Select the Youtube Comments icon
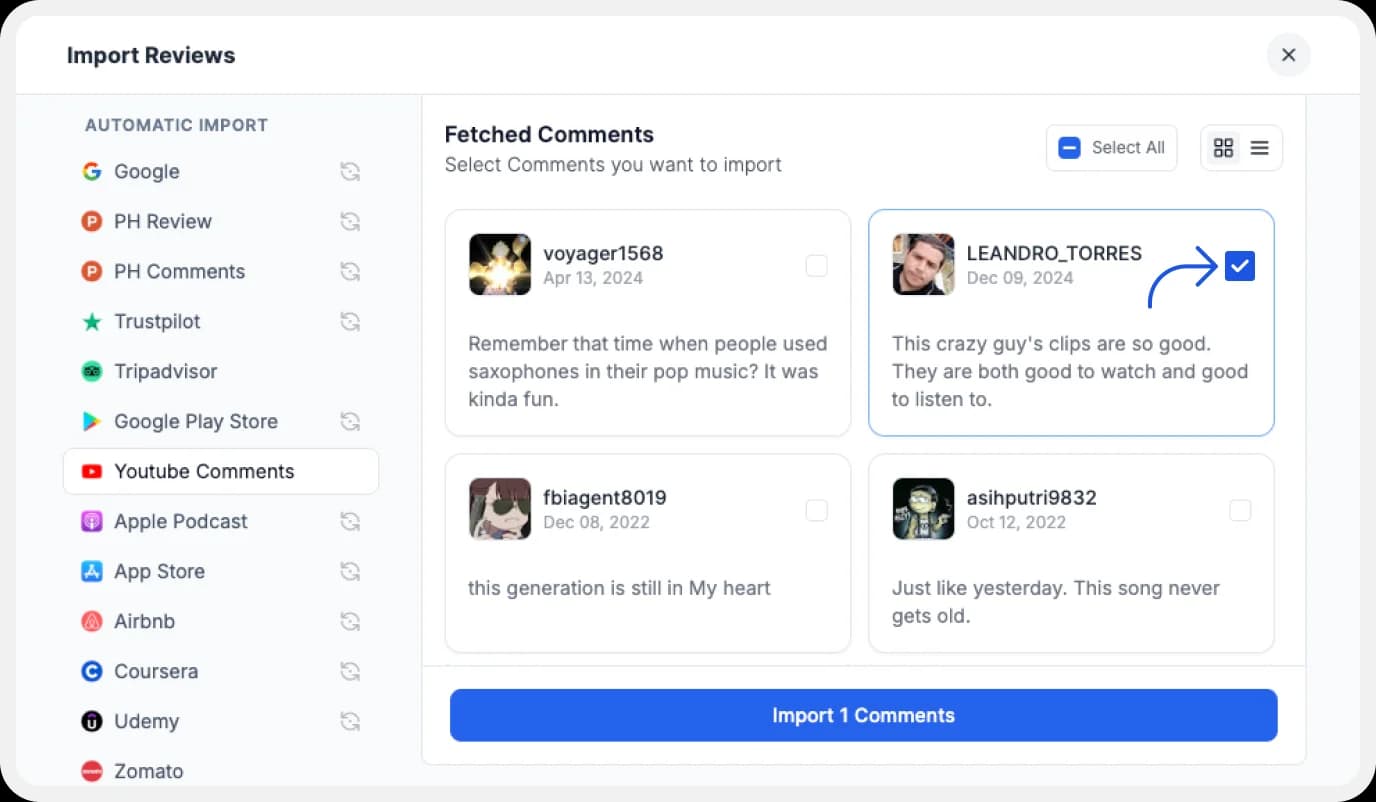 pos(91,471)
